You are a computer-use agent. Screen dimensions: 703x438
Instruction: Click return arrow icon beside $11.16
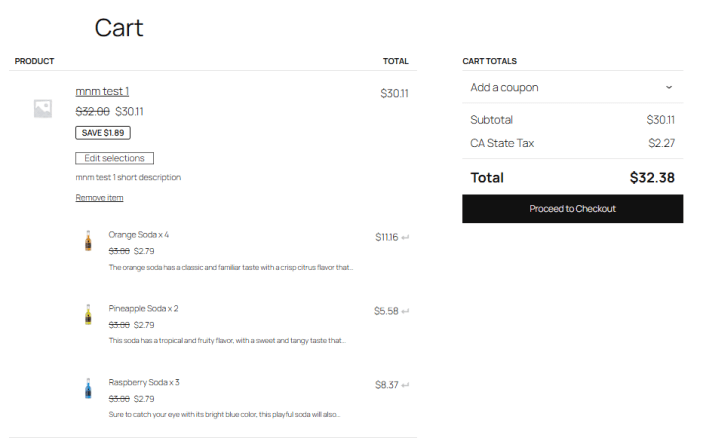[x=406, y=238]
